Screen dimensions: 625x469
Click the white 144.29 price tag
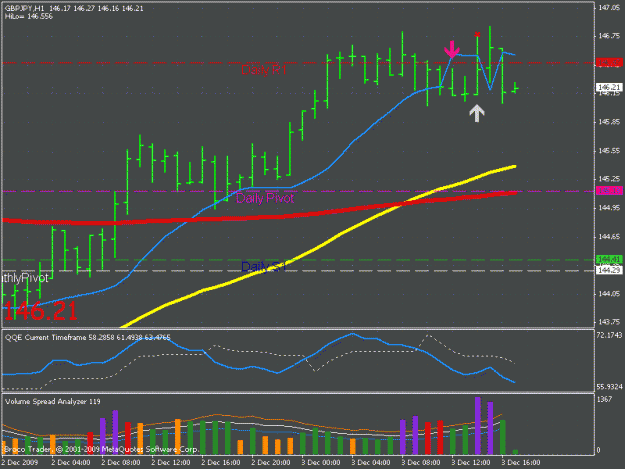pos(609,270)
